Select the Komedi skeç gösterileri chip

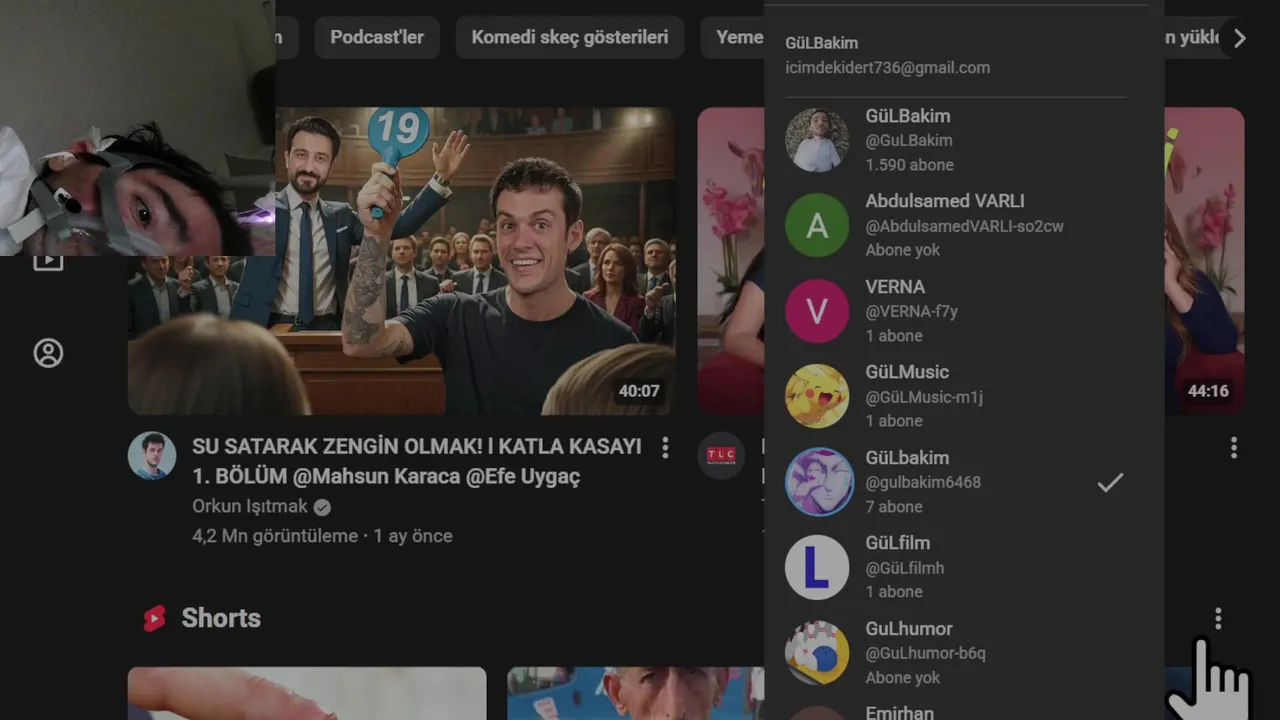coord(570,37)
